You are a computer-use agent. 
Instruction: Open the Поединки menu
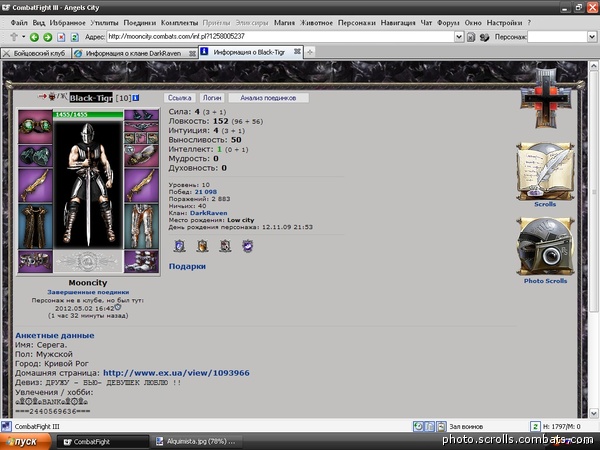click(x=139, y=23)
